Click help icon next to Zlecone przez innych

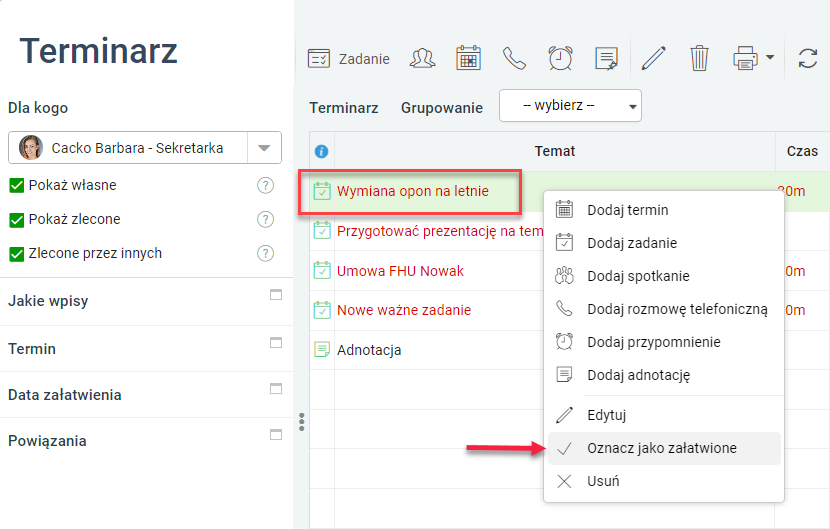[265, 253]
